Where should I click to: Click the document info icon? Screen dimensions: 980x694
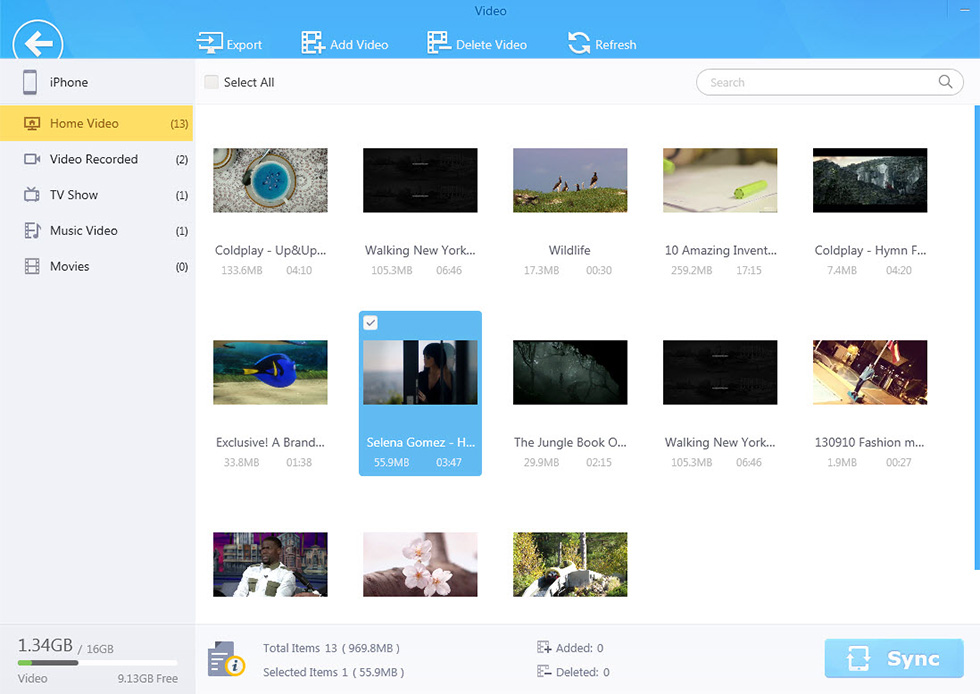tap(225, 660)
